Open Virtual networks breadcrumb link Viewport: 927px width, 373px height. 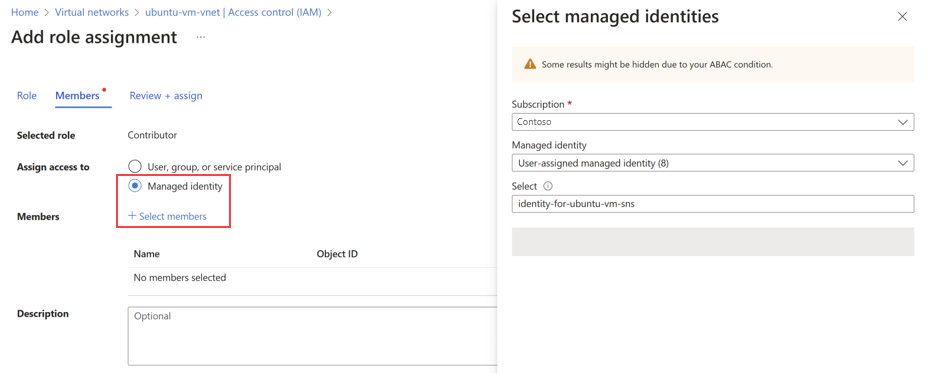point(92,12)
